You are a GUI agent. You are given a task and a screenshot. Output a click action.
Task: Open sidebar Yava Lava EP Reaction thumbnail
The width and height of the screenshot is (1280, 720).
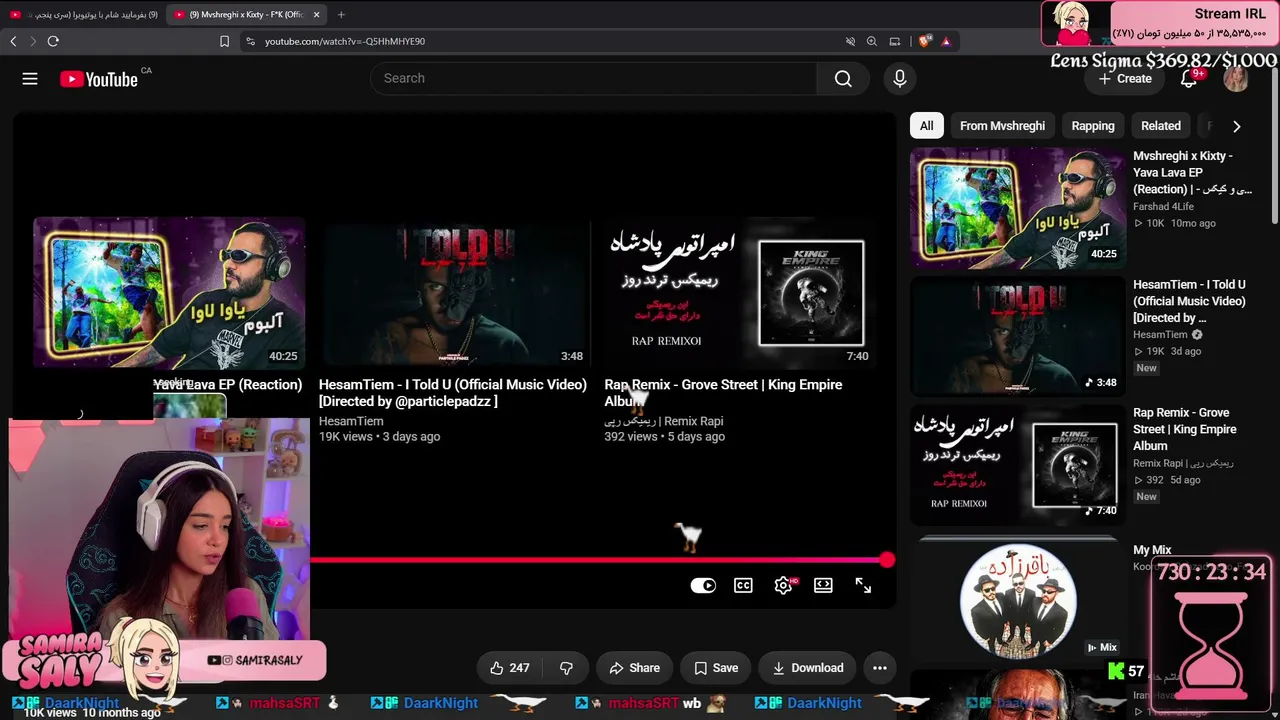1017,208
